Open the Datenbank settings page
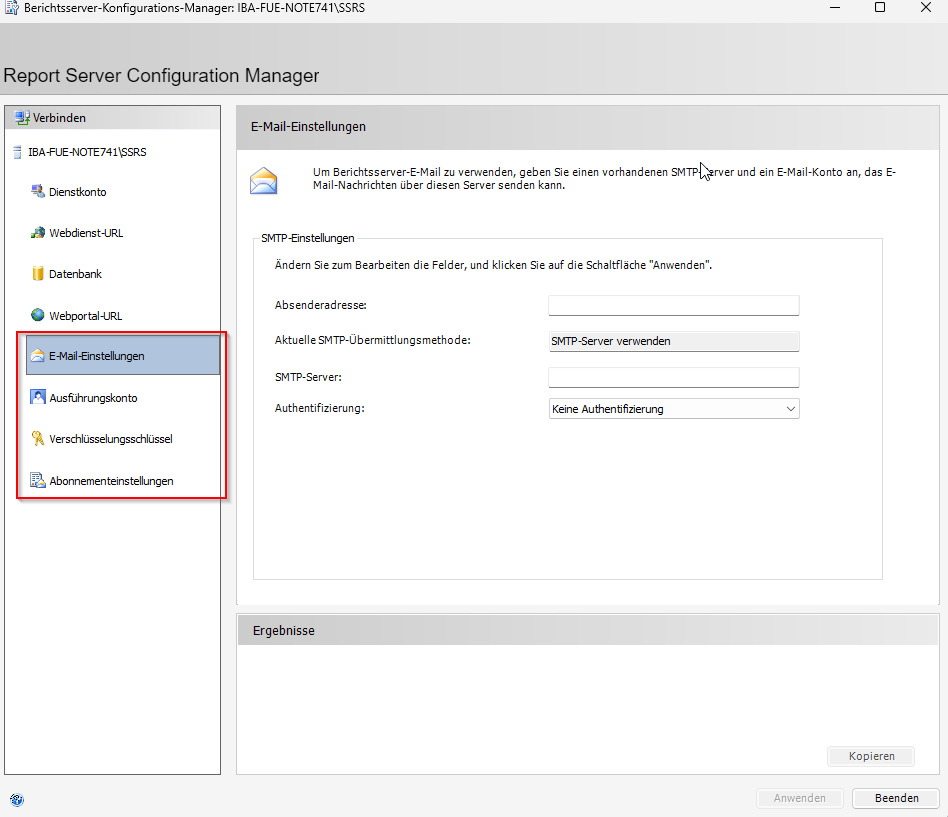948x817 pixels. pyautogui.click(x=75, y=274)
